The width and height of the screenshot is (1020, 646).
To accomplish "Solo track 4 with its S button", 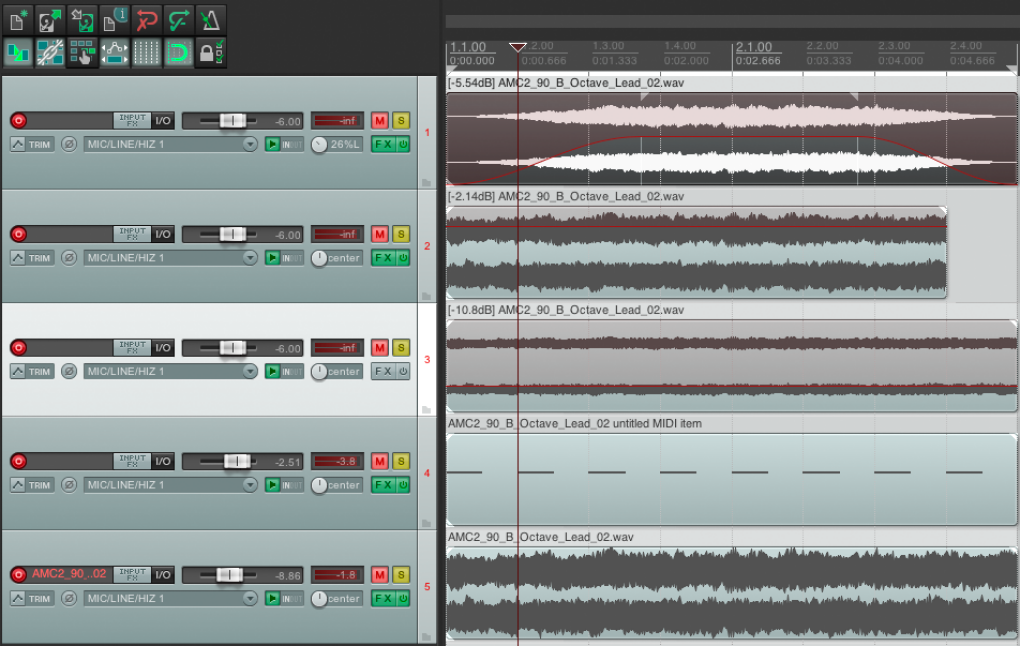I will coord(401,461).
